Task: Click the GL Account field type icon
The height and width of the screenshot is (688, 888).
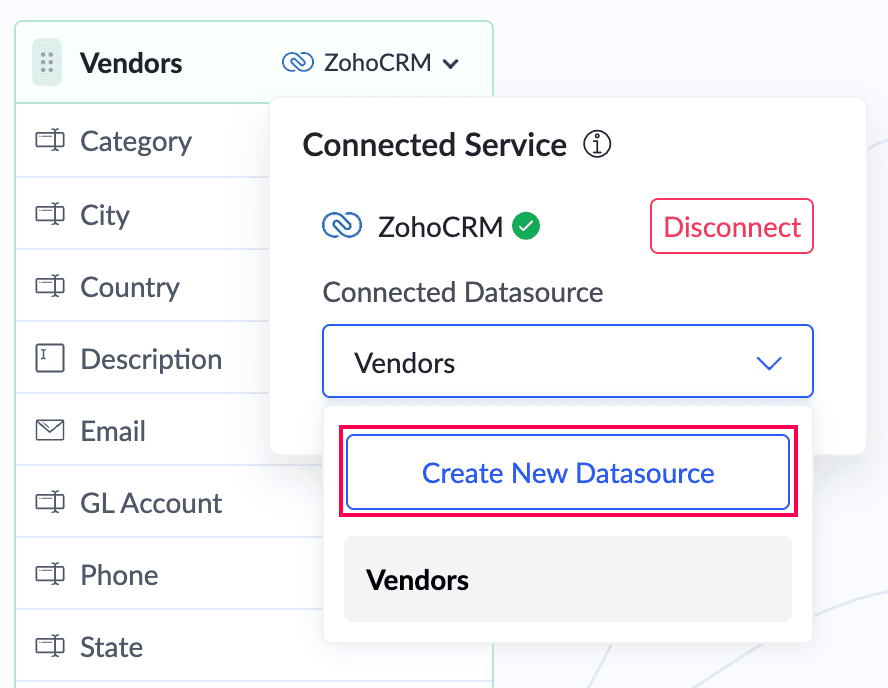Action: pyautogui.click(x=50, y=502)
